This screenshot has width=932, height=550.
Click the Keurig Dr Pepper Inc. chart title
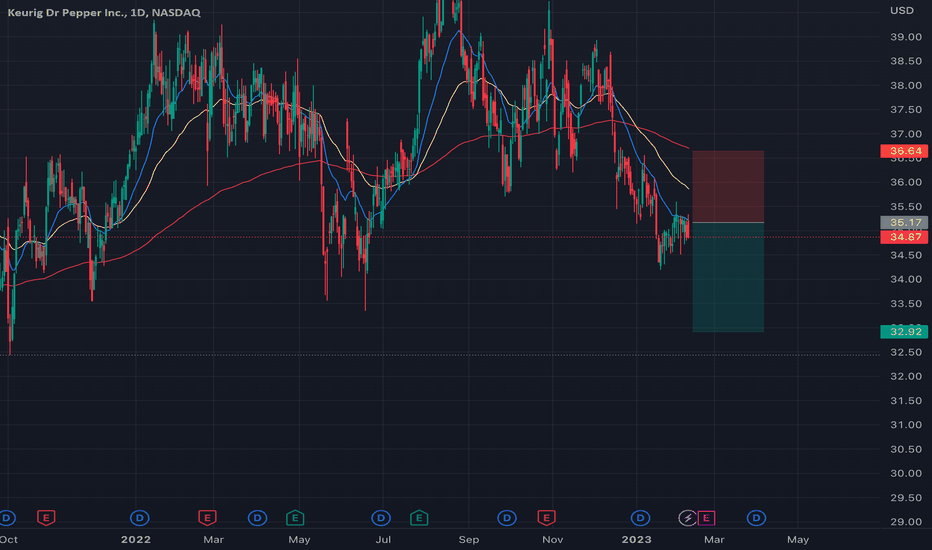pyautogui.click(x=103, y=12)
